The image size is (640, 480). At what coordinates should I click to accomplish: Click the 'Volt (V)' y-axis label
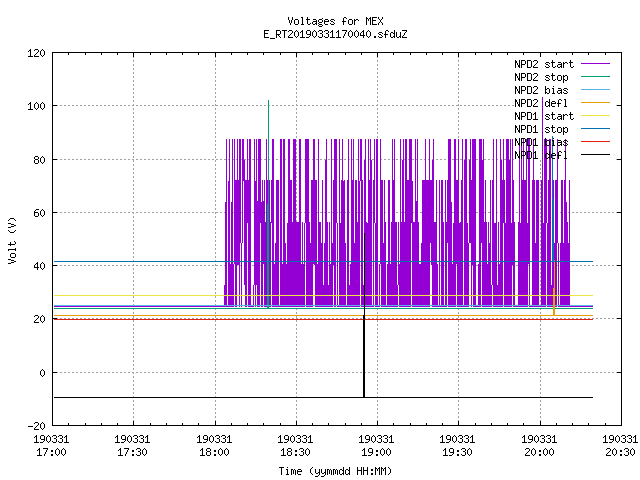point(12,241)
